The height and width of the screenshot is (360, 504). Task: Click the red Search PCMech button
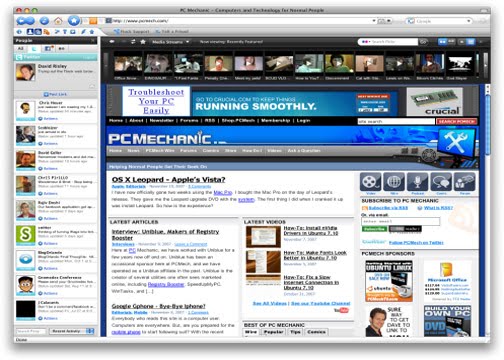[456, 121]
